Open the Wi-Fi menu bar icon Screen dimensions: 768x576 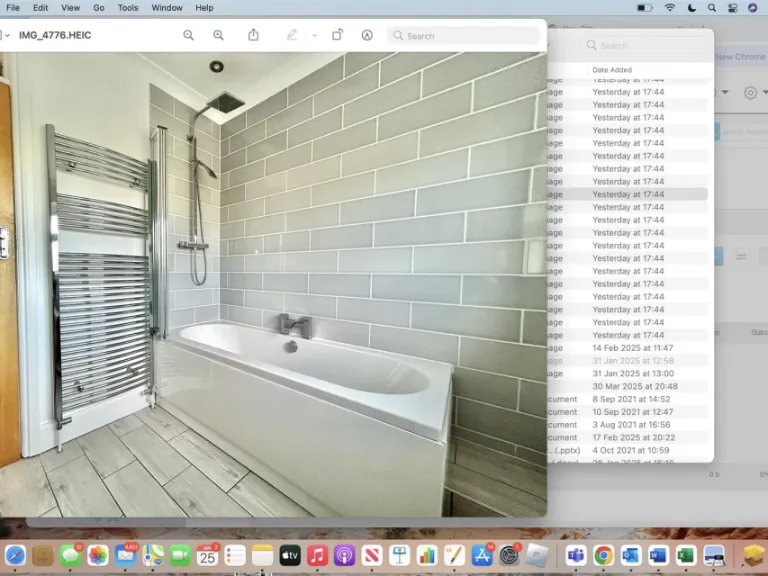click(670, 8)
